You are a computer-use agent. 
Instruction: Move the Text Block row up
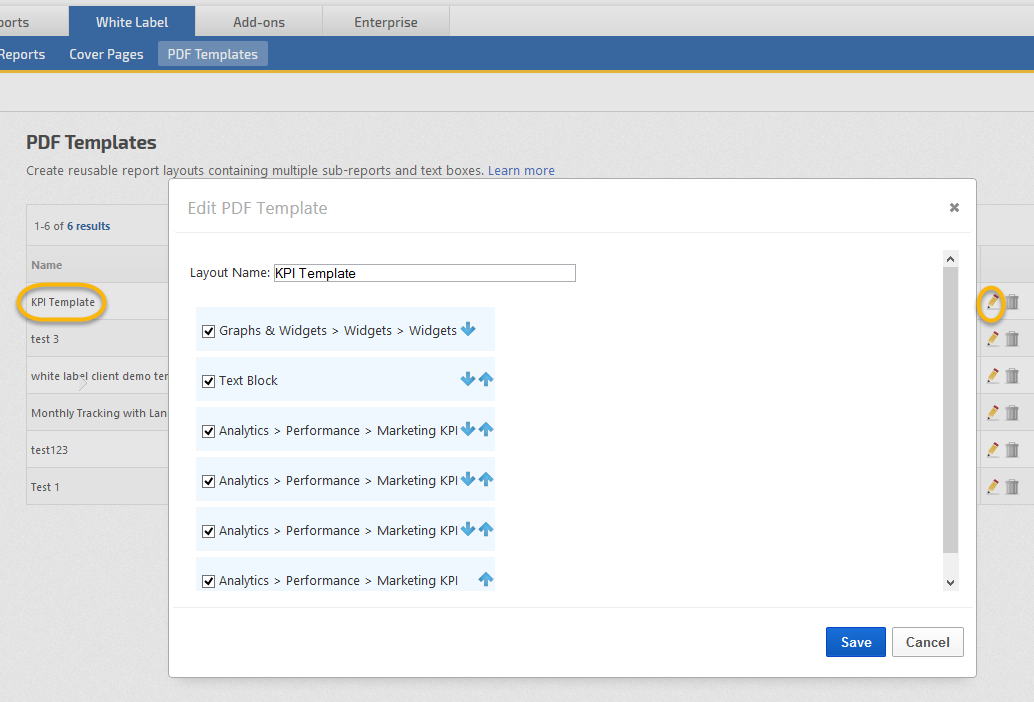tap(486, 380)
